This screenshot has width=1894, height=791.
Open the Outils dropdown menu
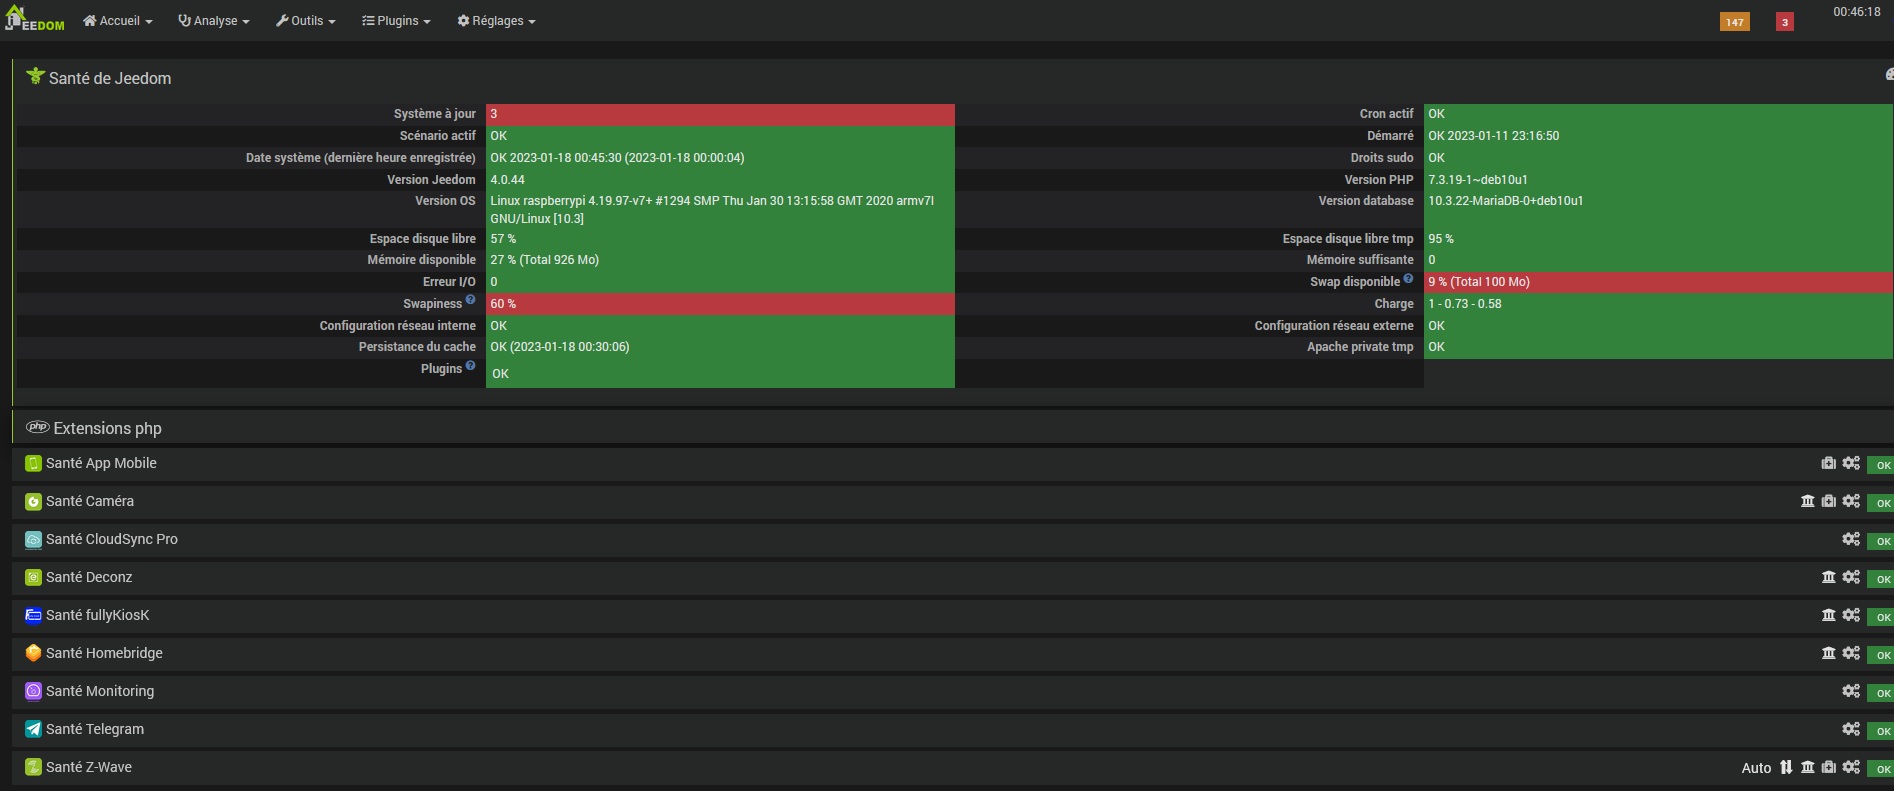(306, 21)
